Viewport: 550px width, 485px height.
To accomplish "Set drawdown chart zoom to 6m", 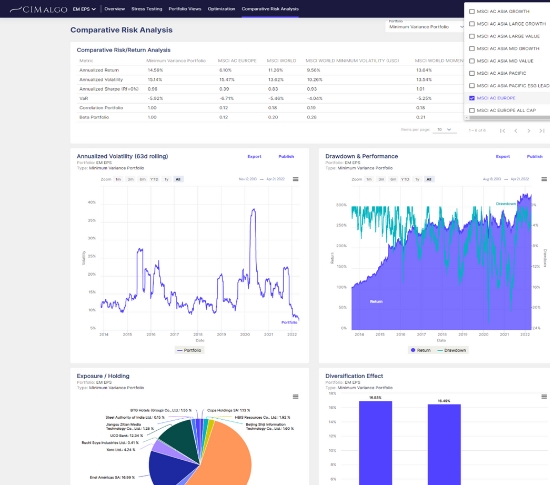I will (393, 179).
